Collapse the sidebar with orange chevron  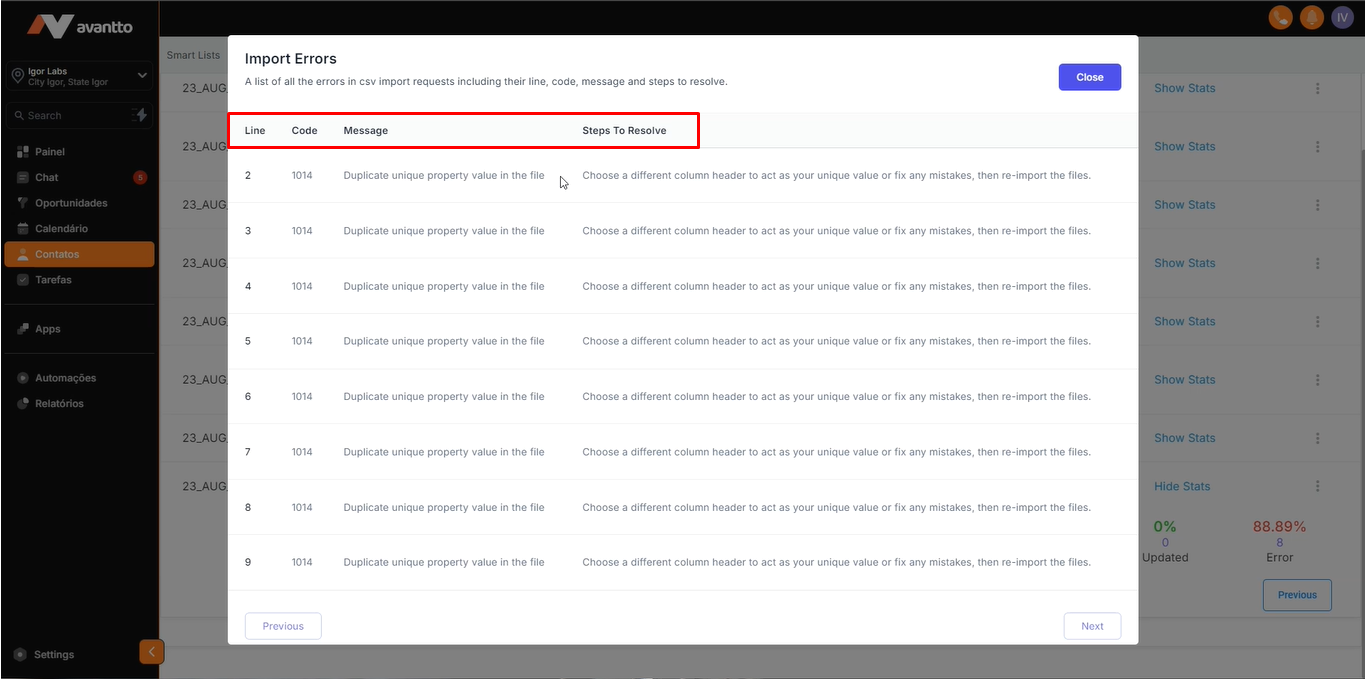(x=151, y=652)
